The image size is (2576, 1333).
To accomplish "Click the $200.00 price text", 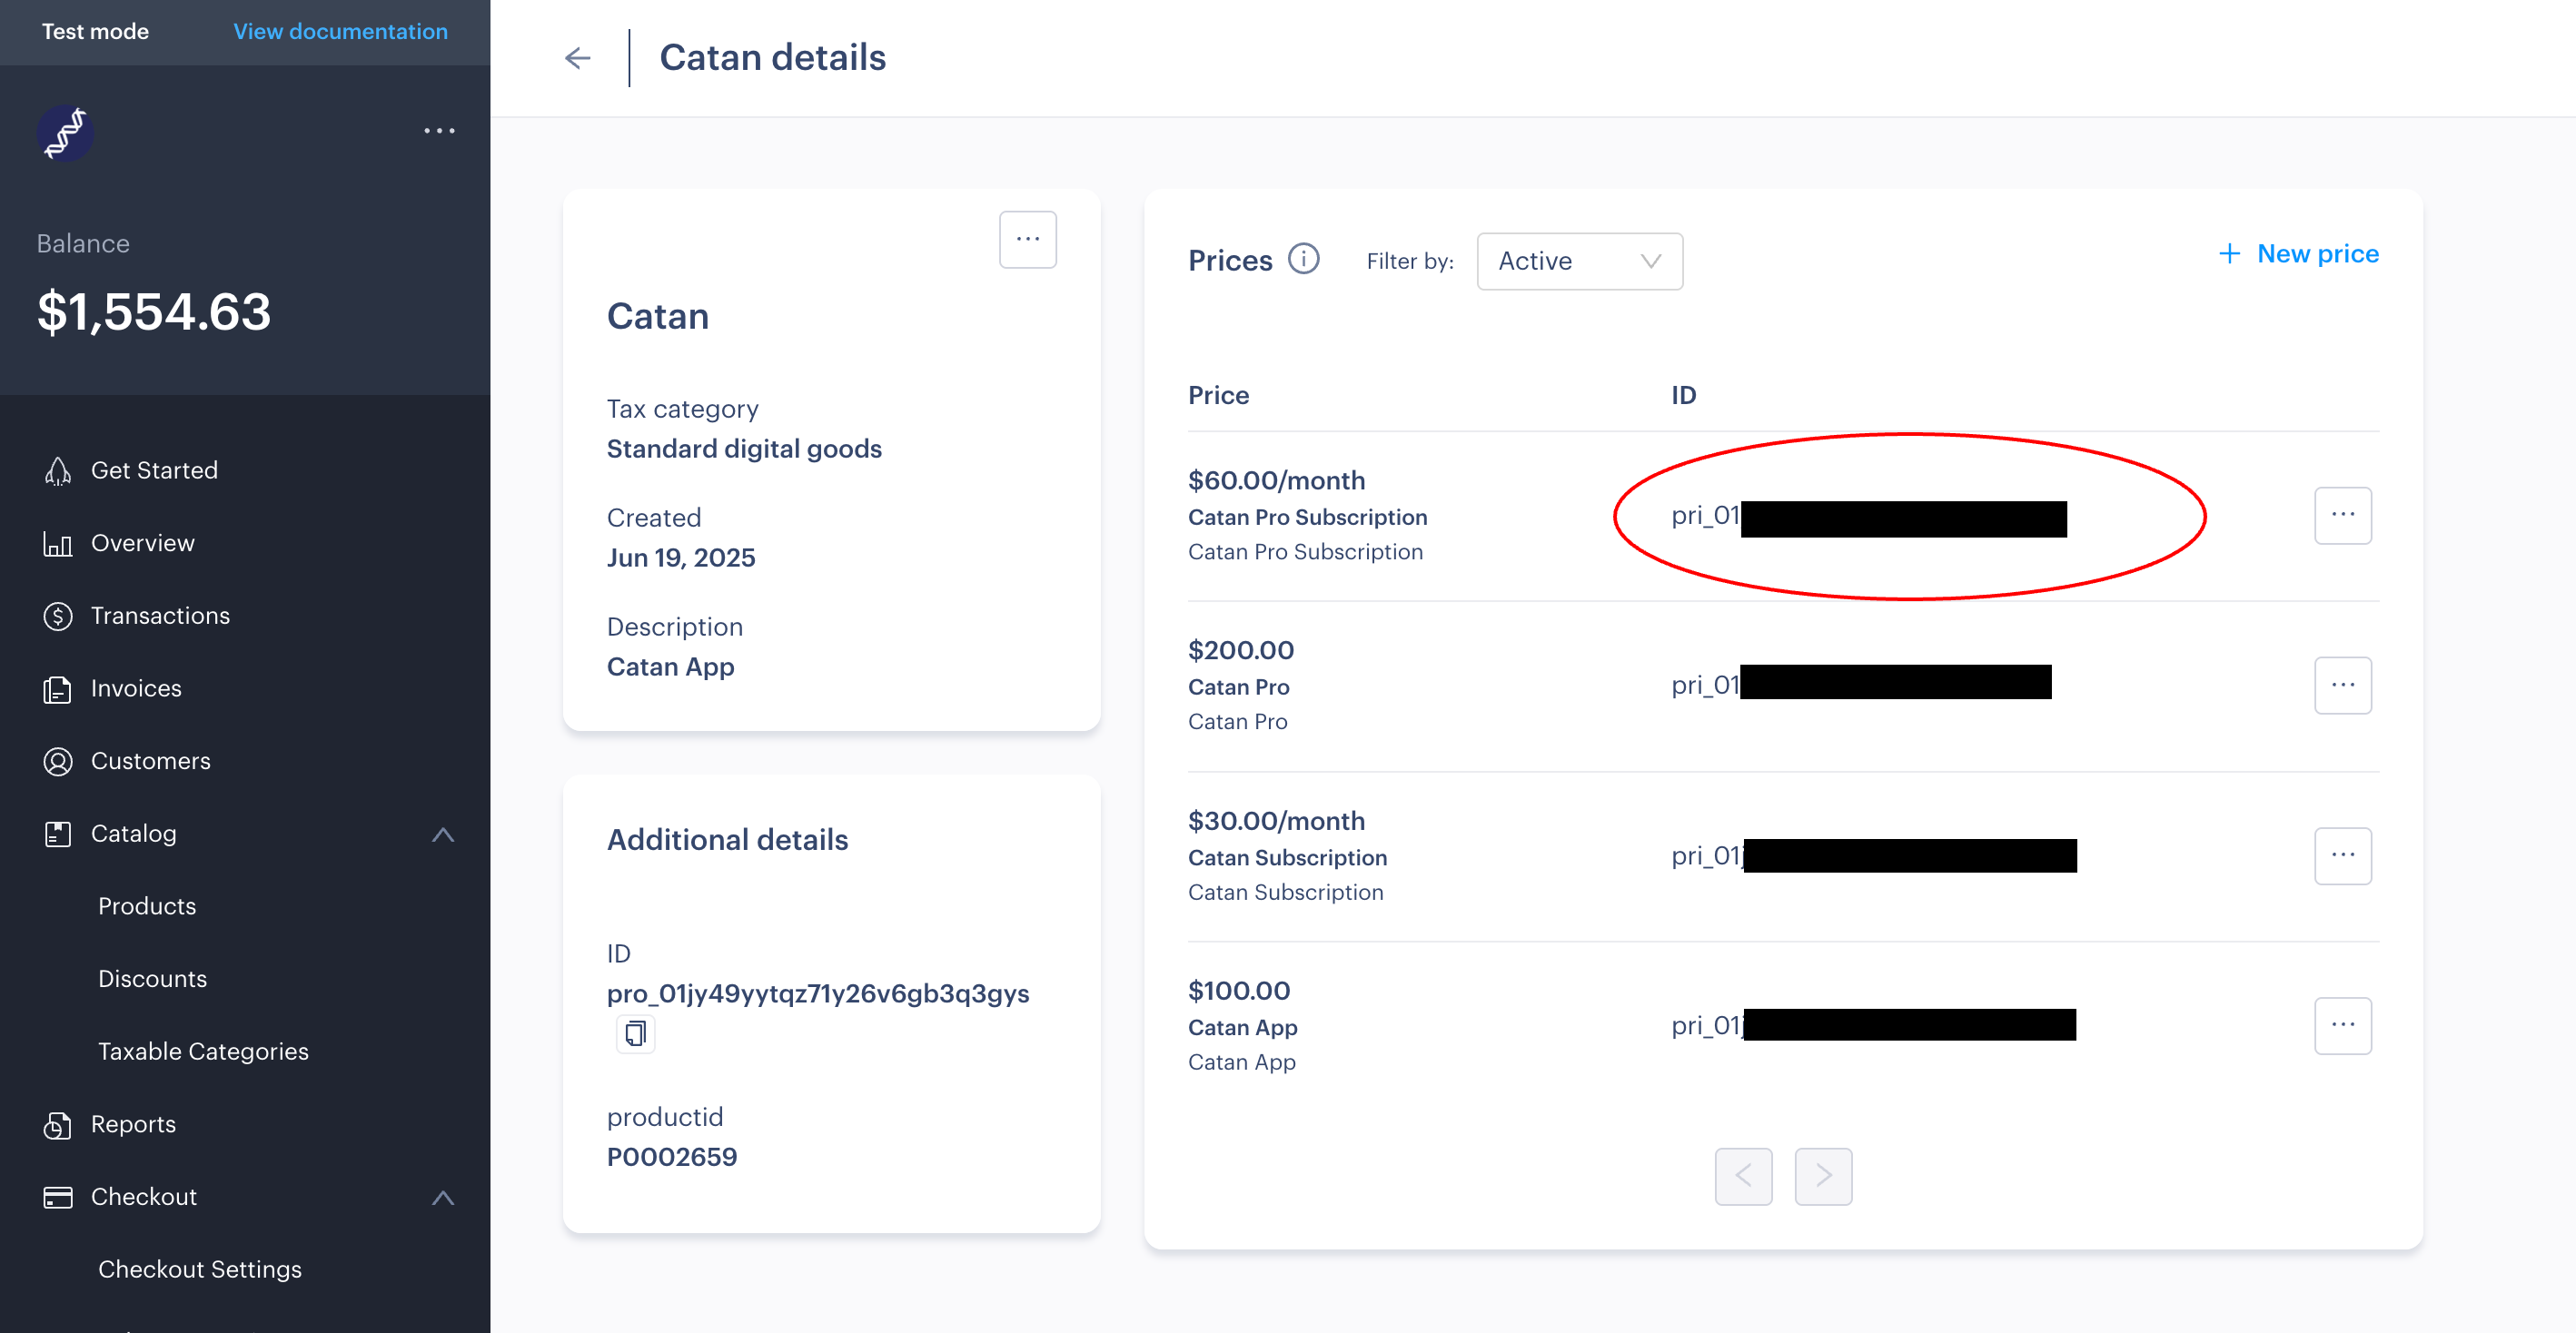I will click(x=1241, y=651).
